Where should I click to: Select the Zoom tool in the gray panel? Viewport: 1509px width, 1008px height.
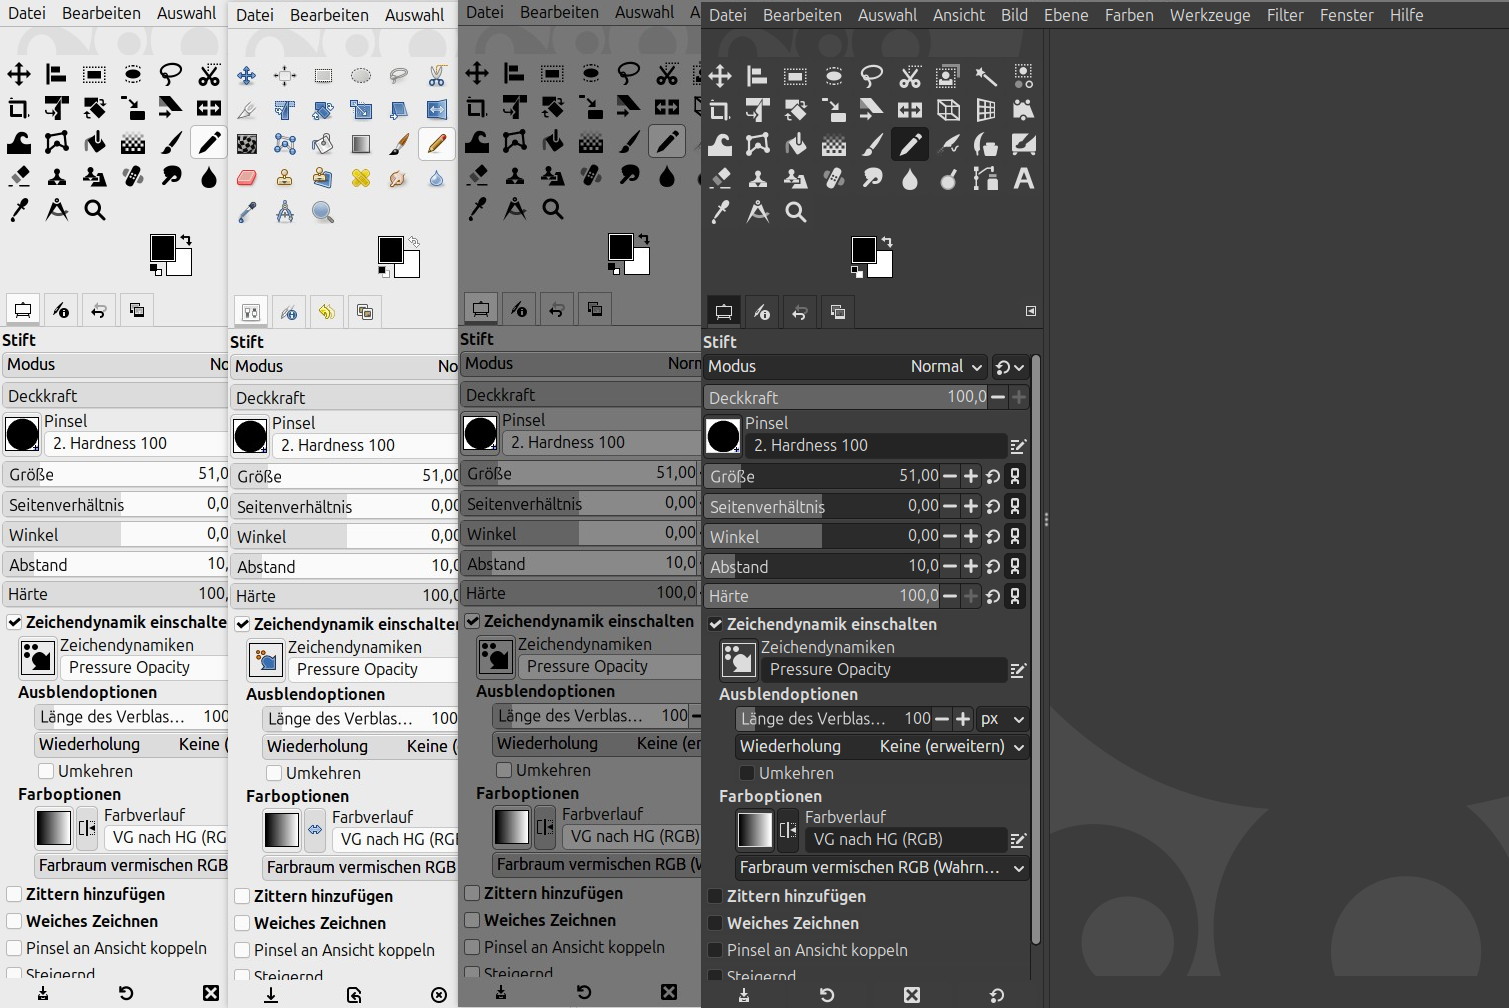pos(553,209)
